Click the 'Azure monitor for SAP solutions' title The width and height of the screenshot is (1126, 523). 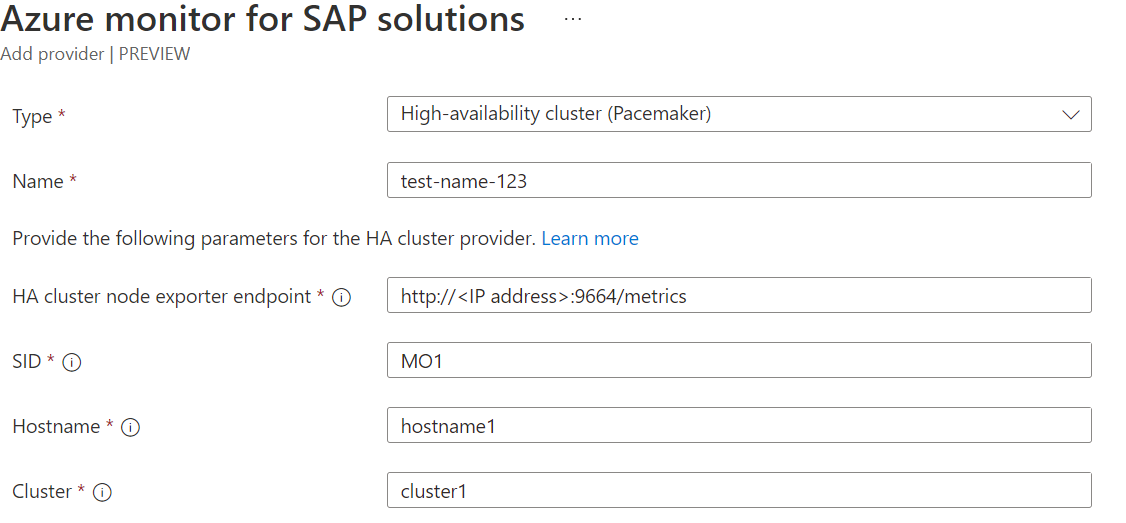click(x=263, y=19)
